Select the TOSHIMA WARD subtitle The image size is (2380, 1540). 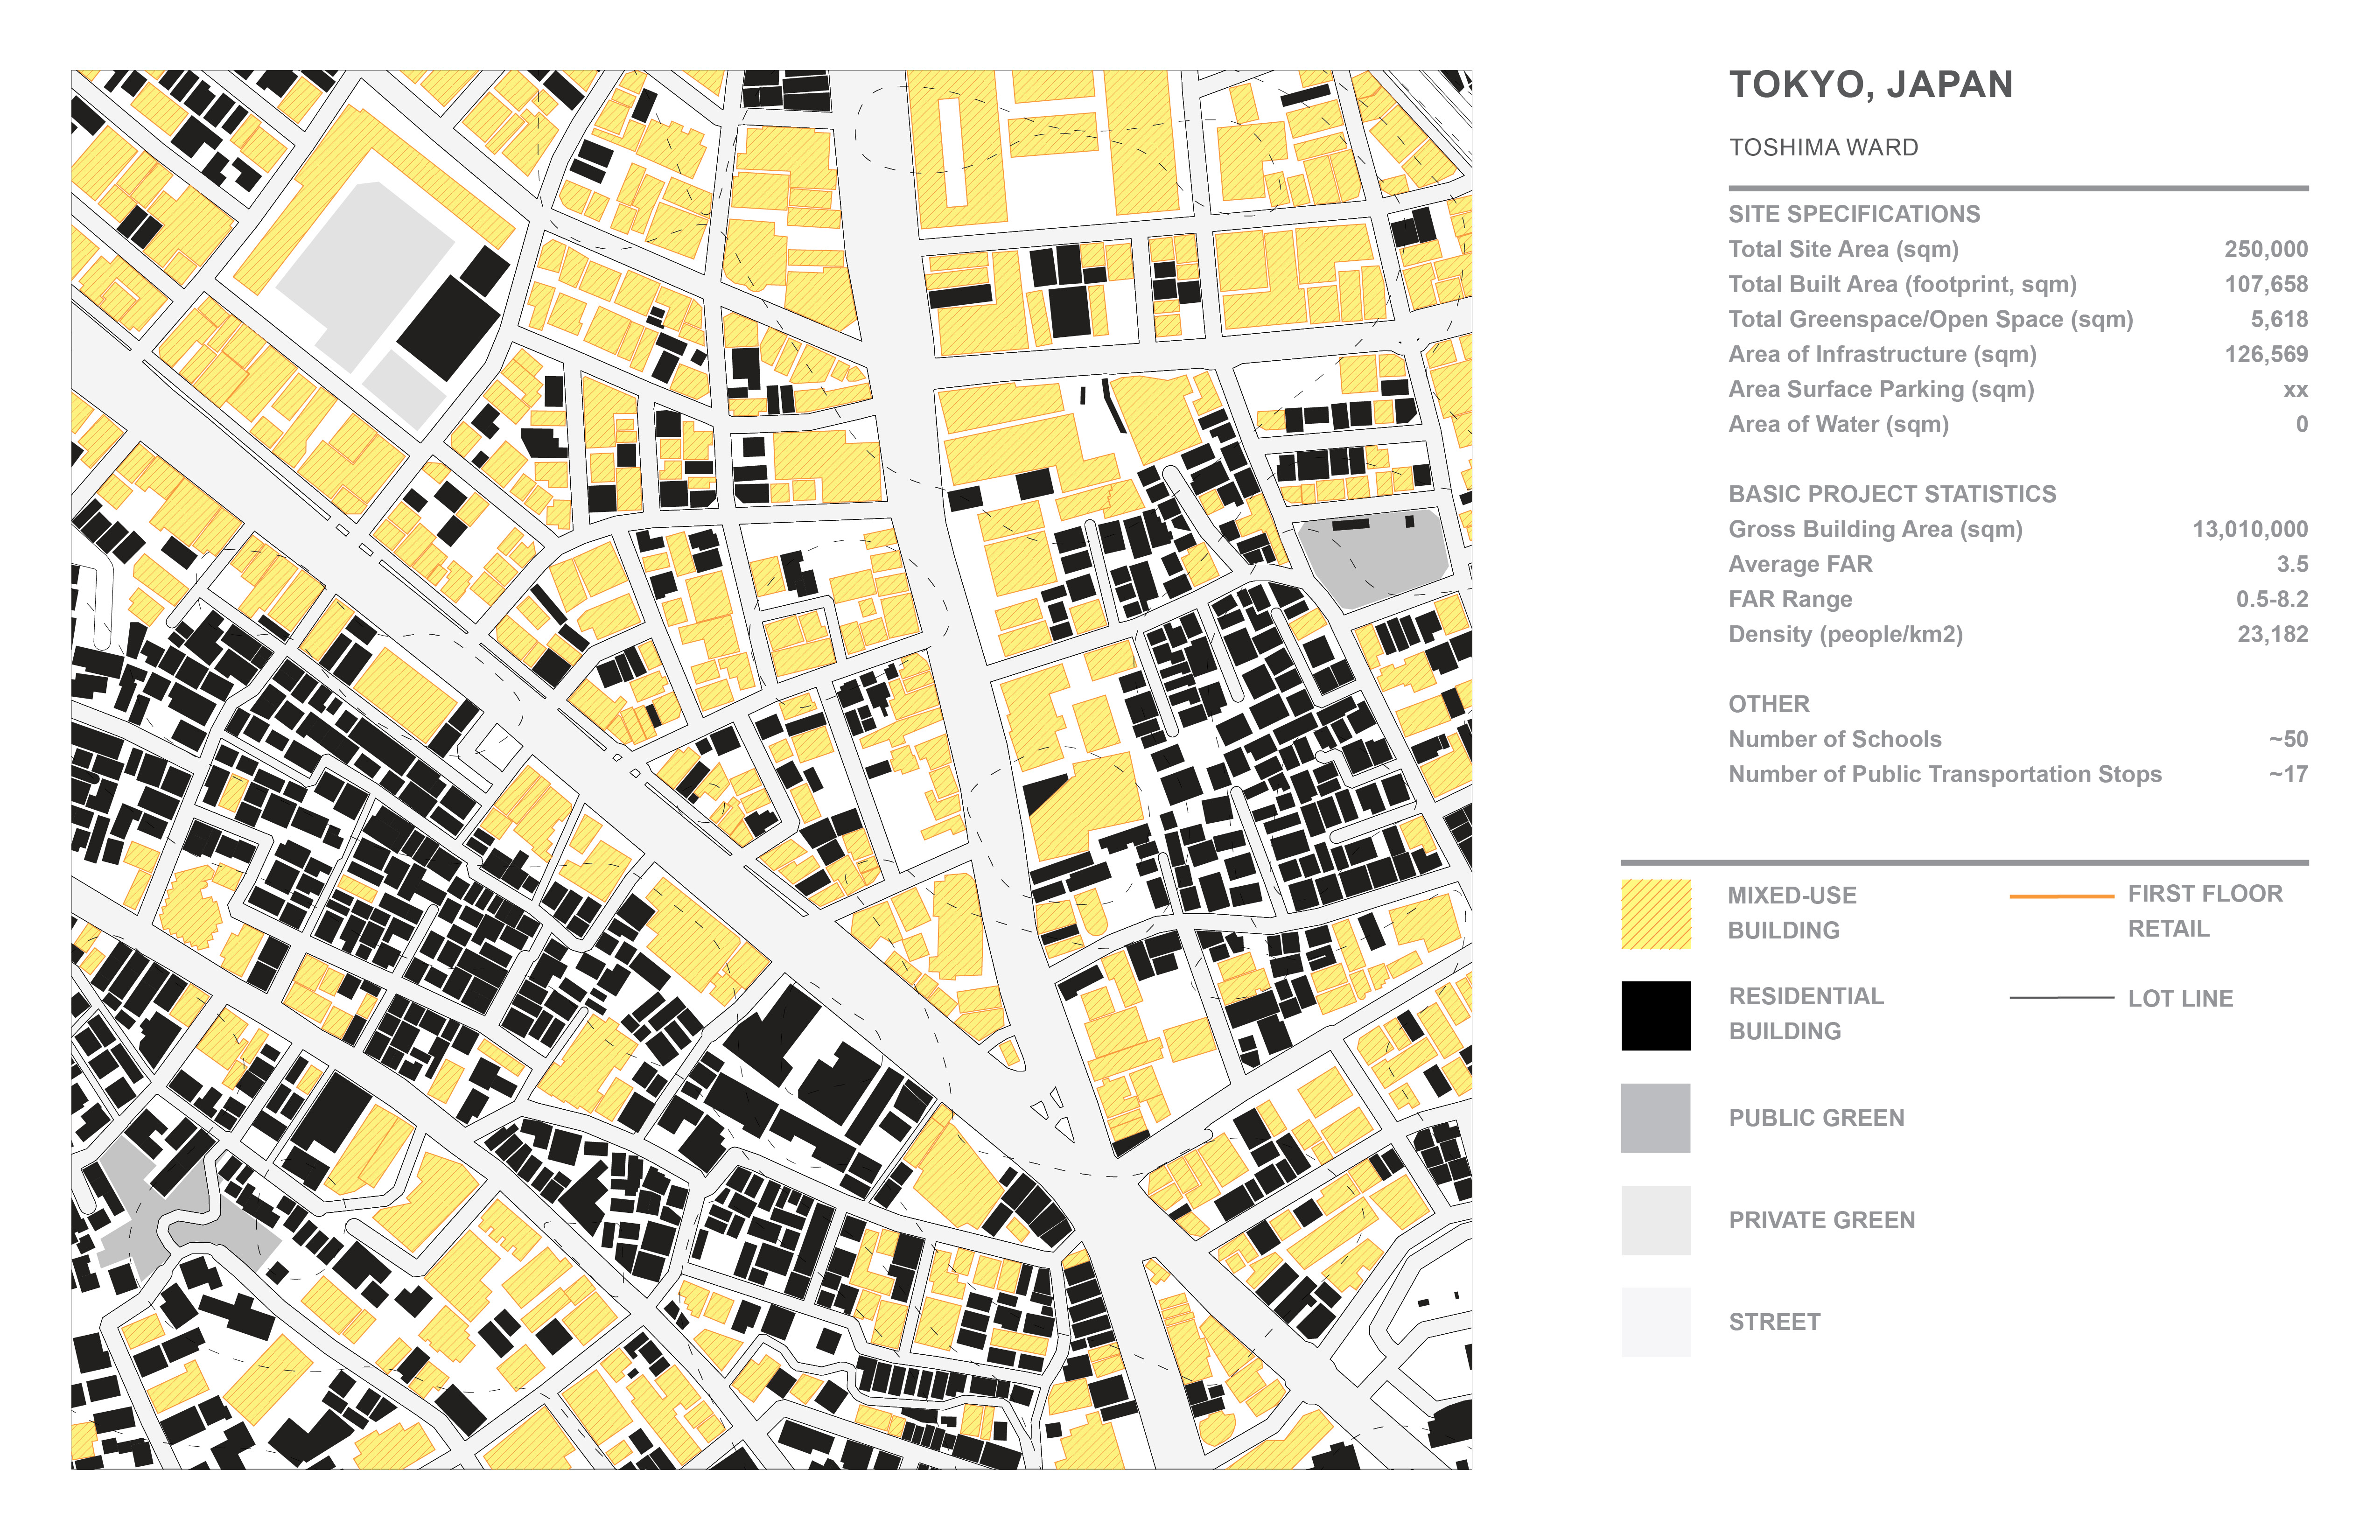pos(1824,148)
